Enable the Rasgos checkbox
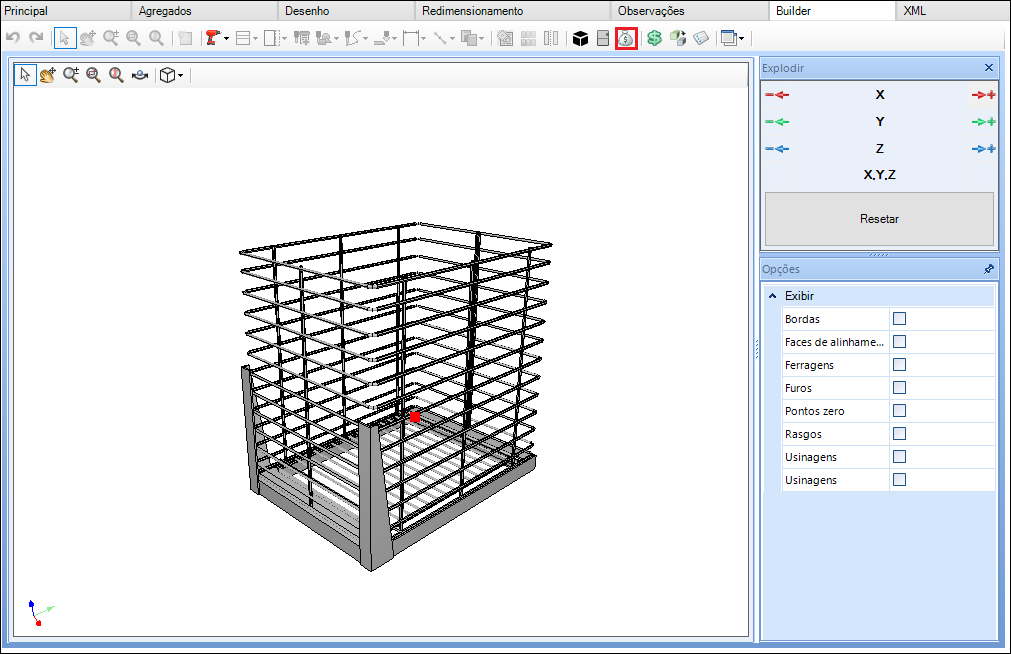Screen dimensions: 1011x654 point(899,433)
